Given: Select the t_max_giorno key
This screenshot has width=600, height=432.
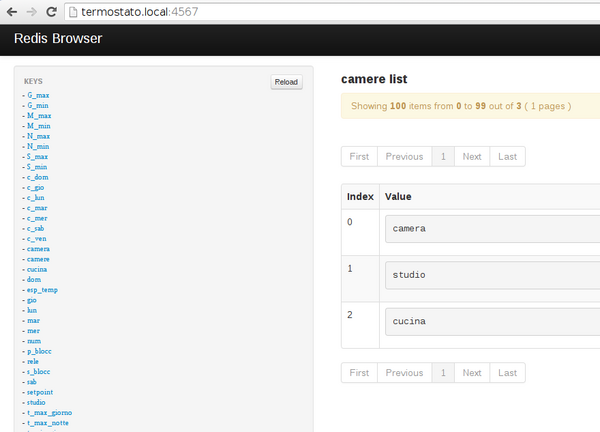Looking at the screenshot, I should [x=49, y=413].
